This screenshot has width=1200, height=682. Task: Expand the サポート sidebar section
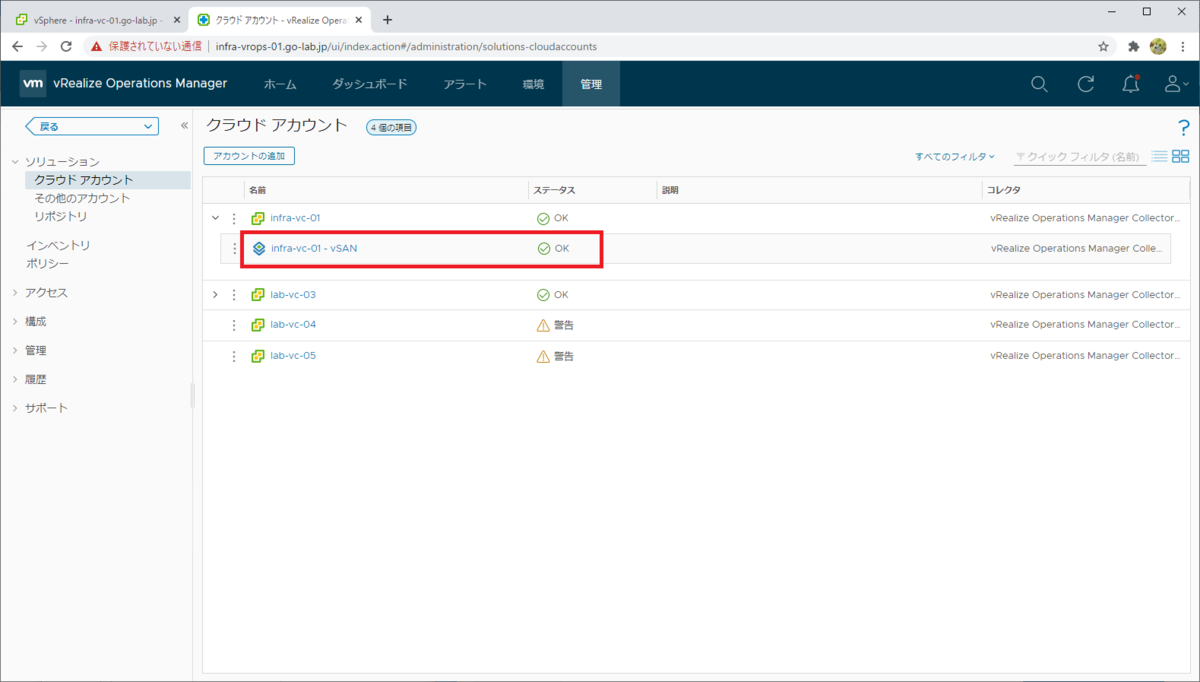click(15, 409)
